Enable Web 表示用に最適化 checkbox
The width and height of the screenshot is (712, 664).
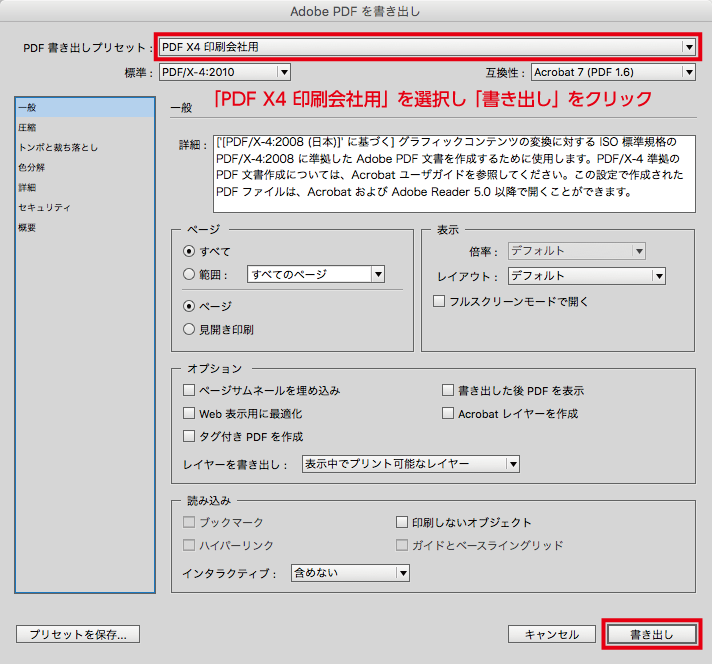click(188, 413)
